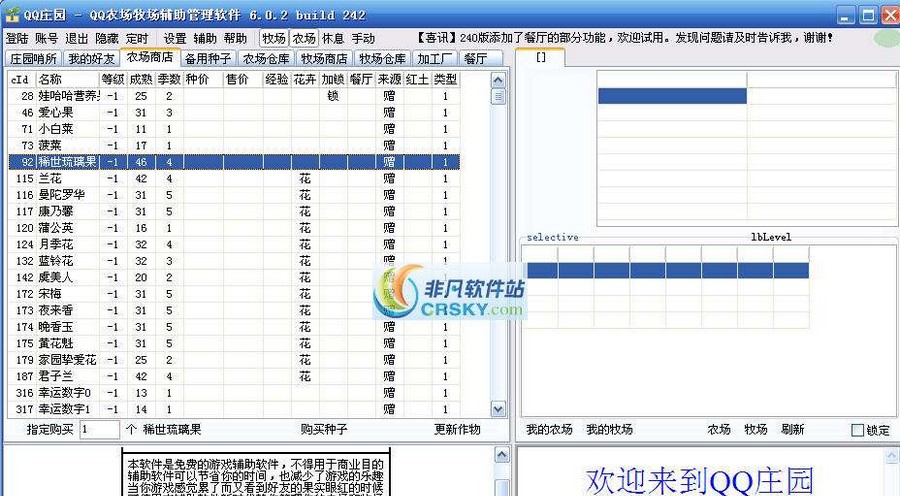Switch to the 农场仓库 tab
Viewport: 900px width, 496px height.
[x=266, y=59]
